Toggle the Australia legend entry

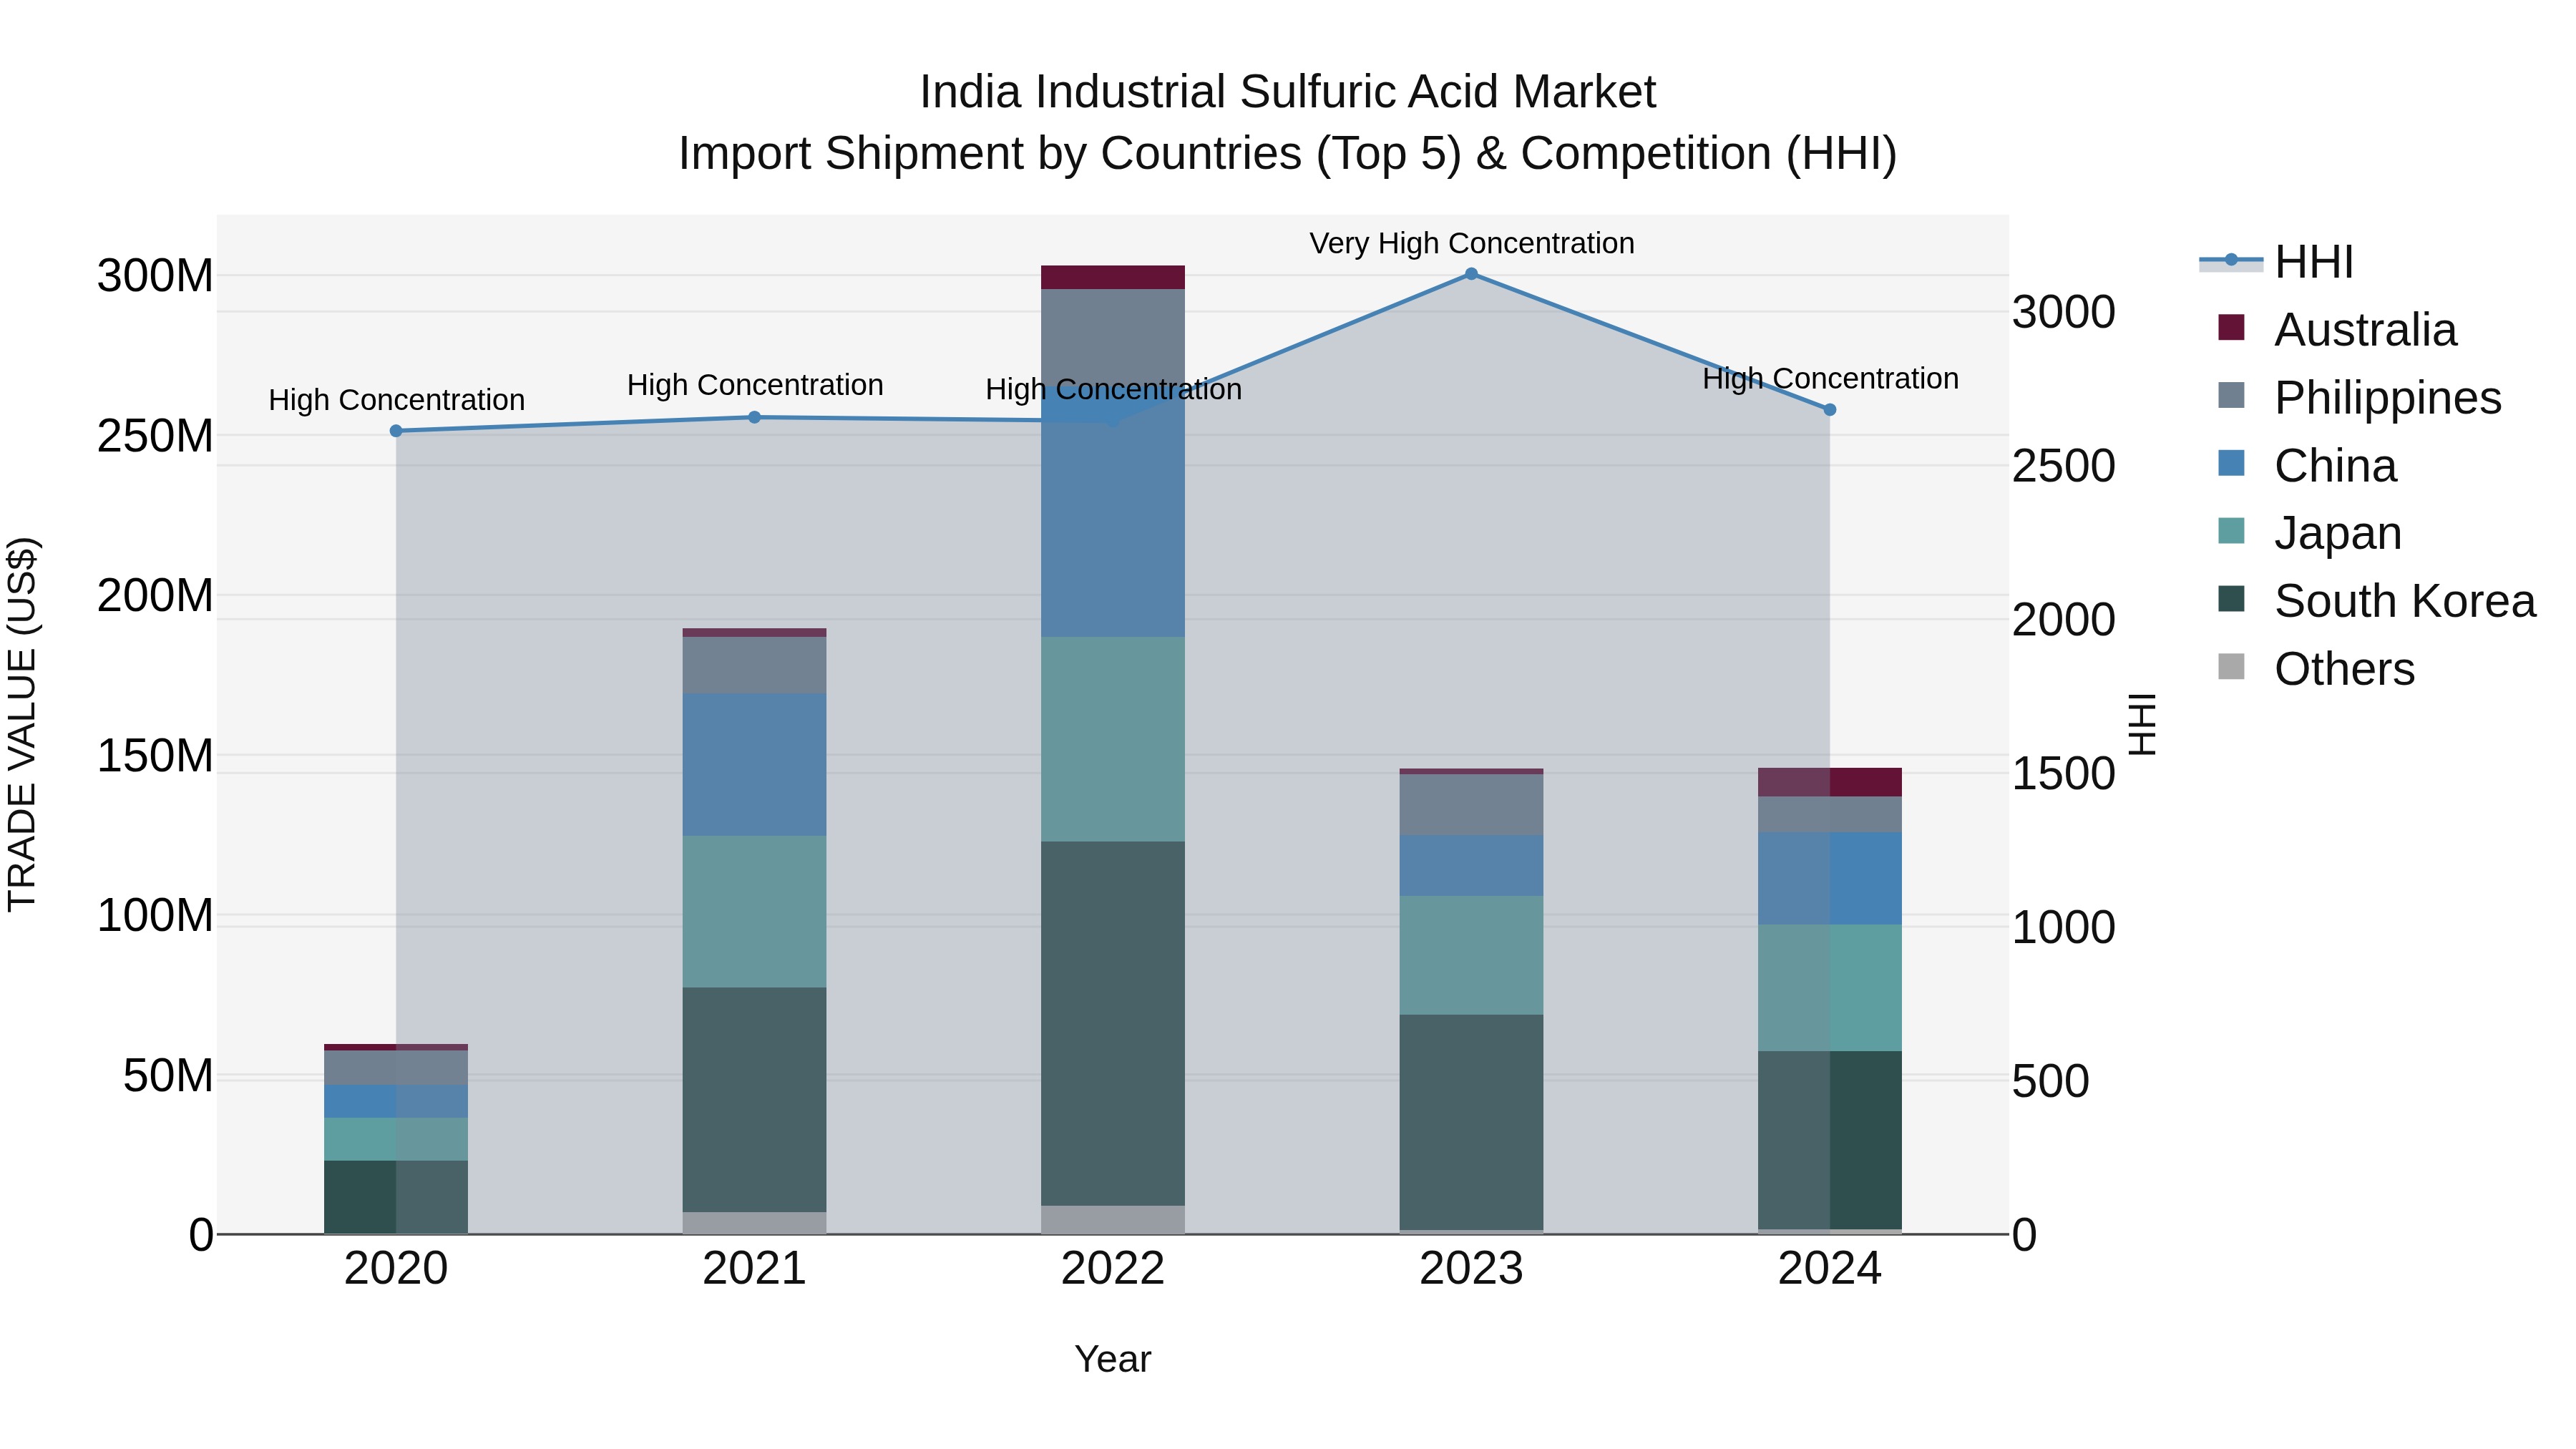pos(2336,330)
